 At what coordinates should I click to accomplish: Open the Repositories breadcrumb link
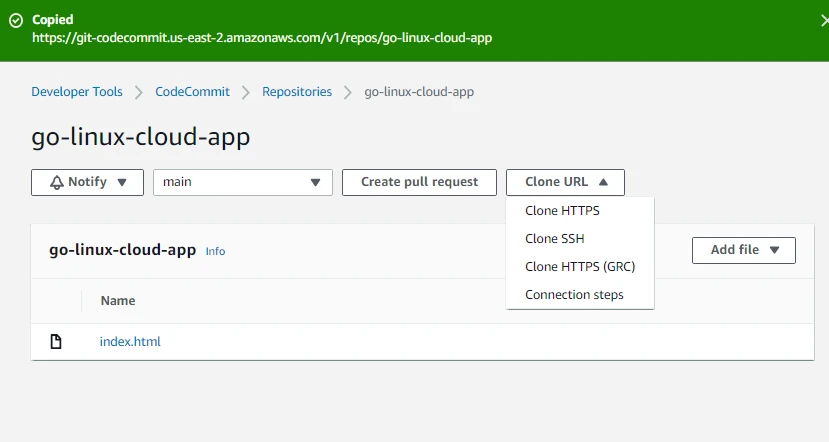(297, 92)
